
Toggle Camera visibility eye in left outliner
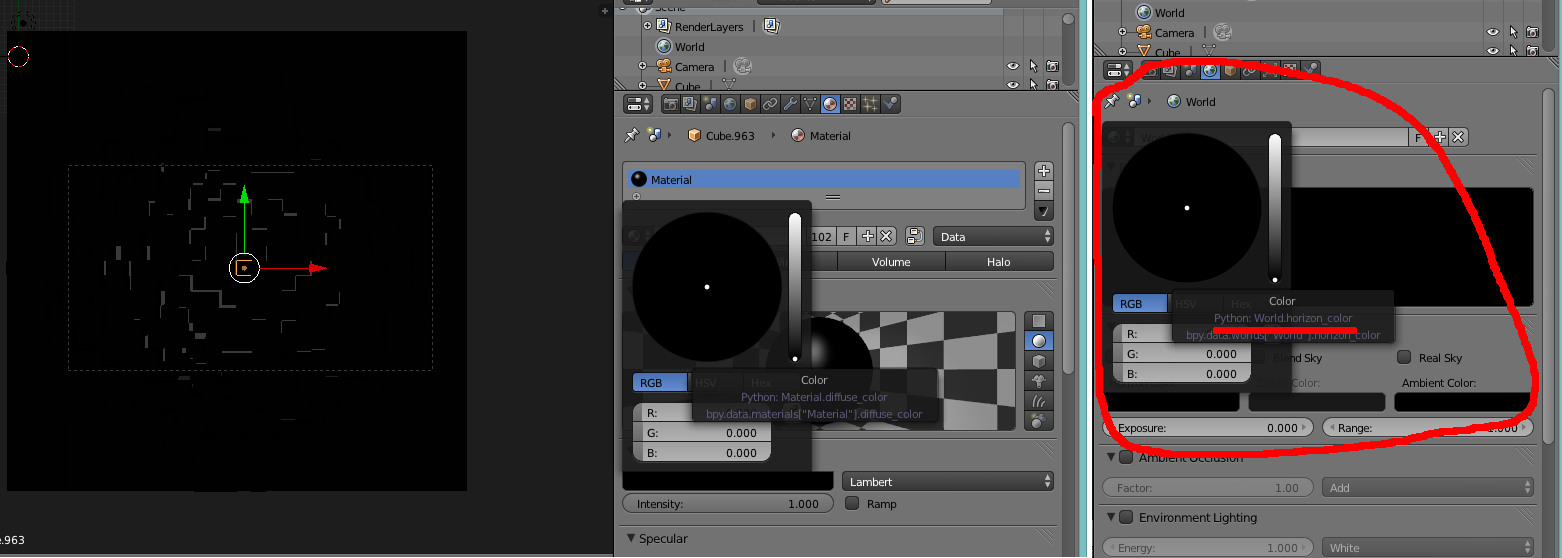click(x=1013, y=66)
